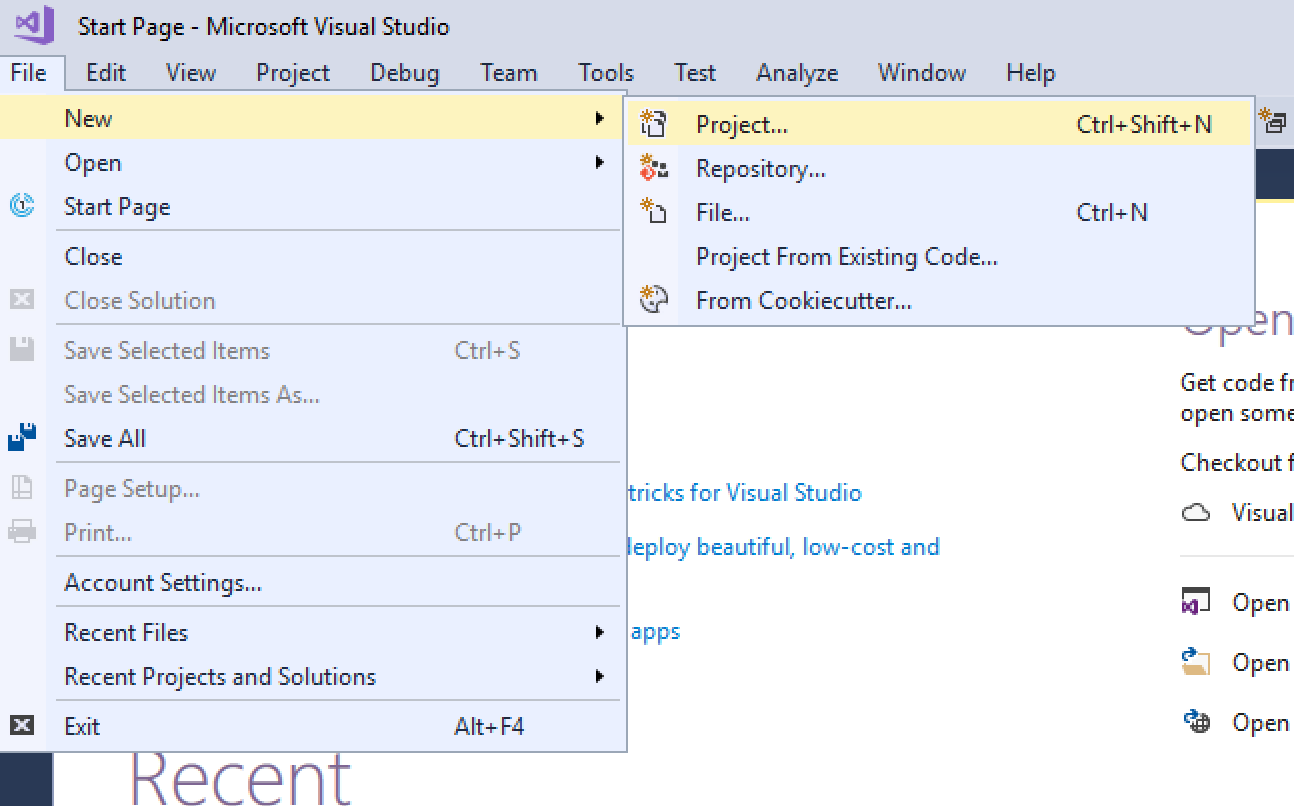The image size is (1294, 806).
Task: Open the Test menu
Action: click(695, 72)
